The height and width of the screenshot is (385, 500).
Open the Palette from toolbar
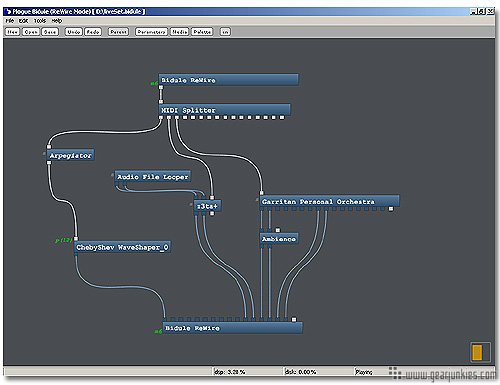click(202, 32)
